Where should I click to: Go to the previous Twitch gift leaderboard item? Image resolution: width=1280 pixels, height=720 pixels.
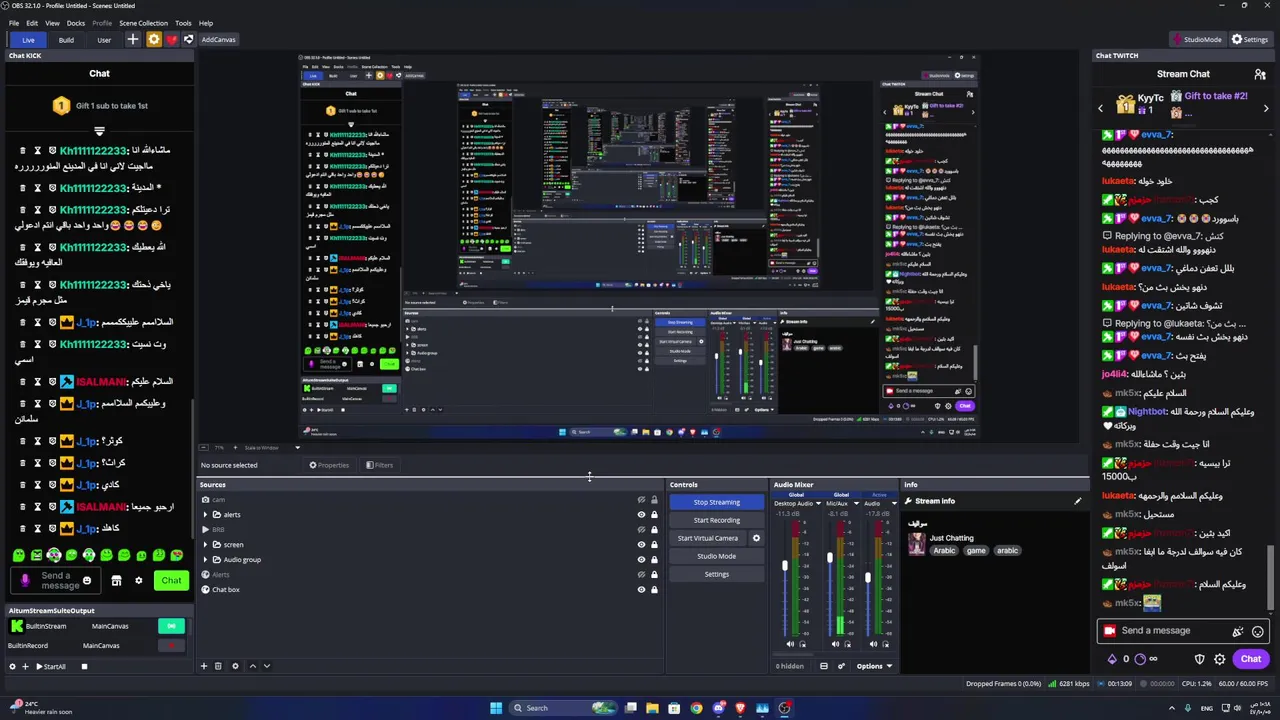tap(1101, 108)
